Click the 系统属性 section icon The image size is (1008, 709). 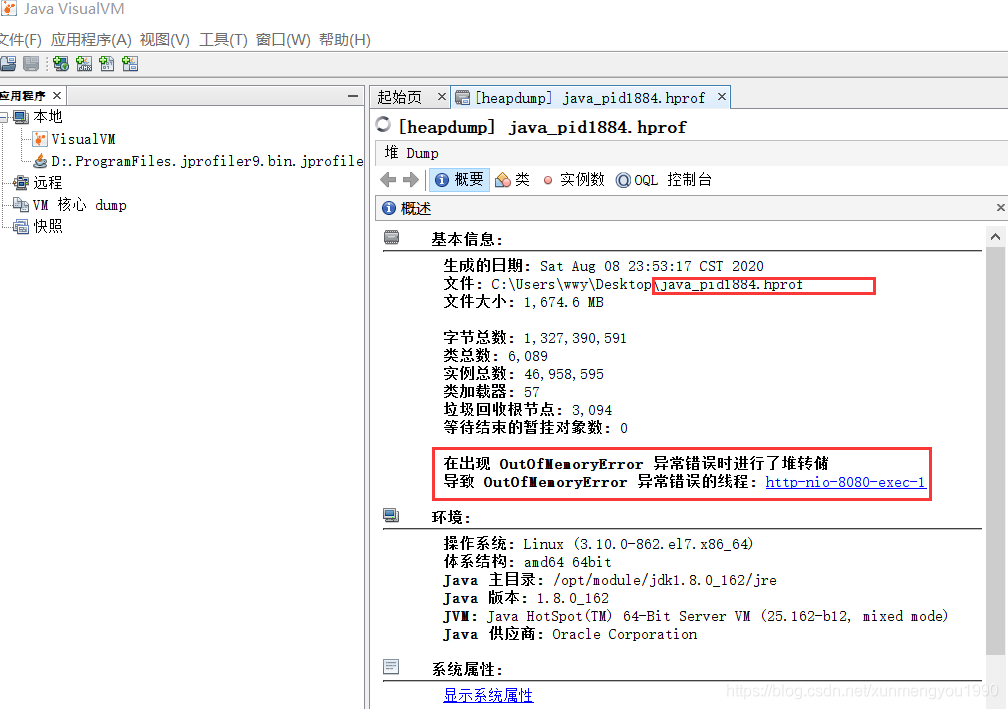pos(391,667)
